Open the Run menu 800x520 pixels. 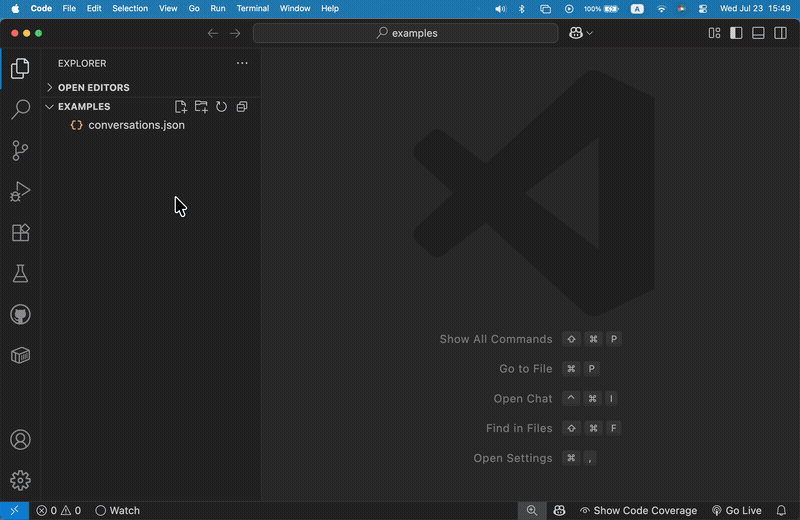coord(218,9)
